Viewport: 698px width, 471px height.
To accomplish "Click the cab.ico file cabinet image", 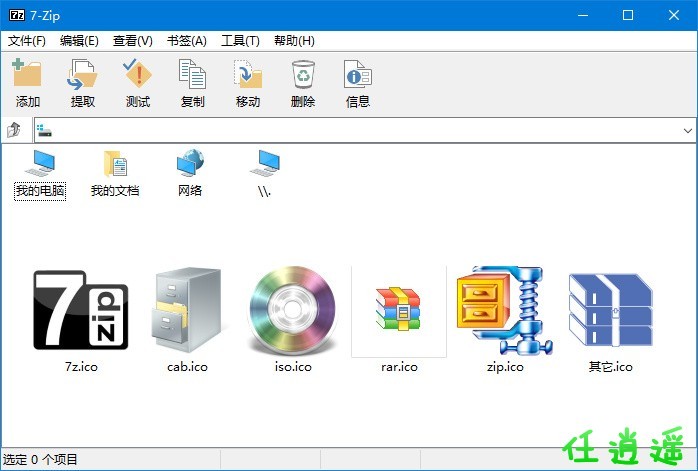I will point(187,310).
